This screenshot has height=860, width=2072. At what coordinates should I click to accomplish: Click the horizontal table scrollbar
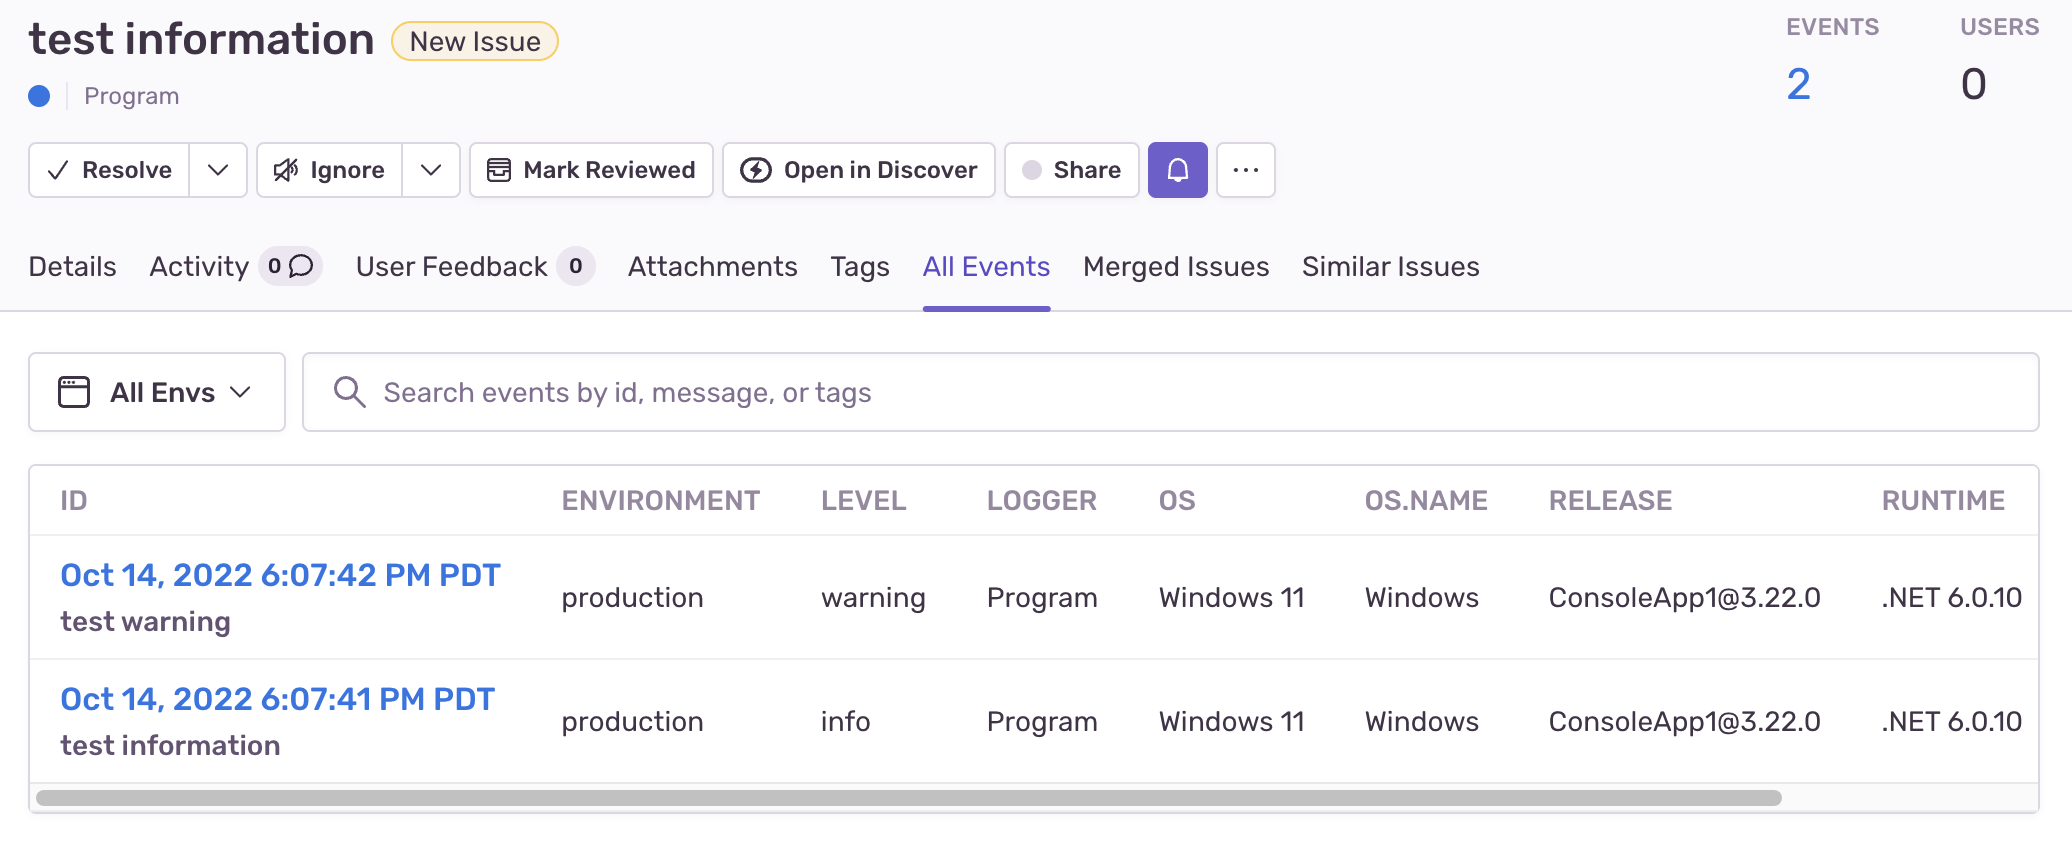(x=908, y=798)
